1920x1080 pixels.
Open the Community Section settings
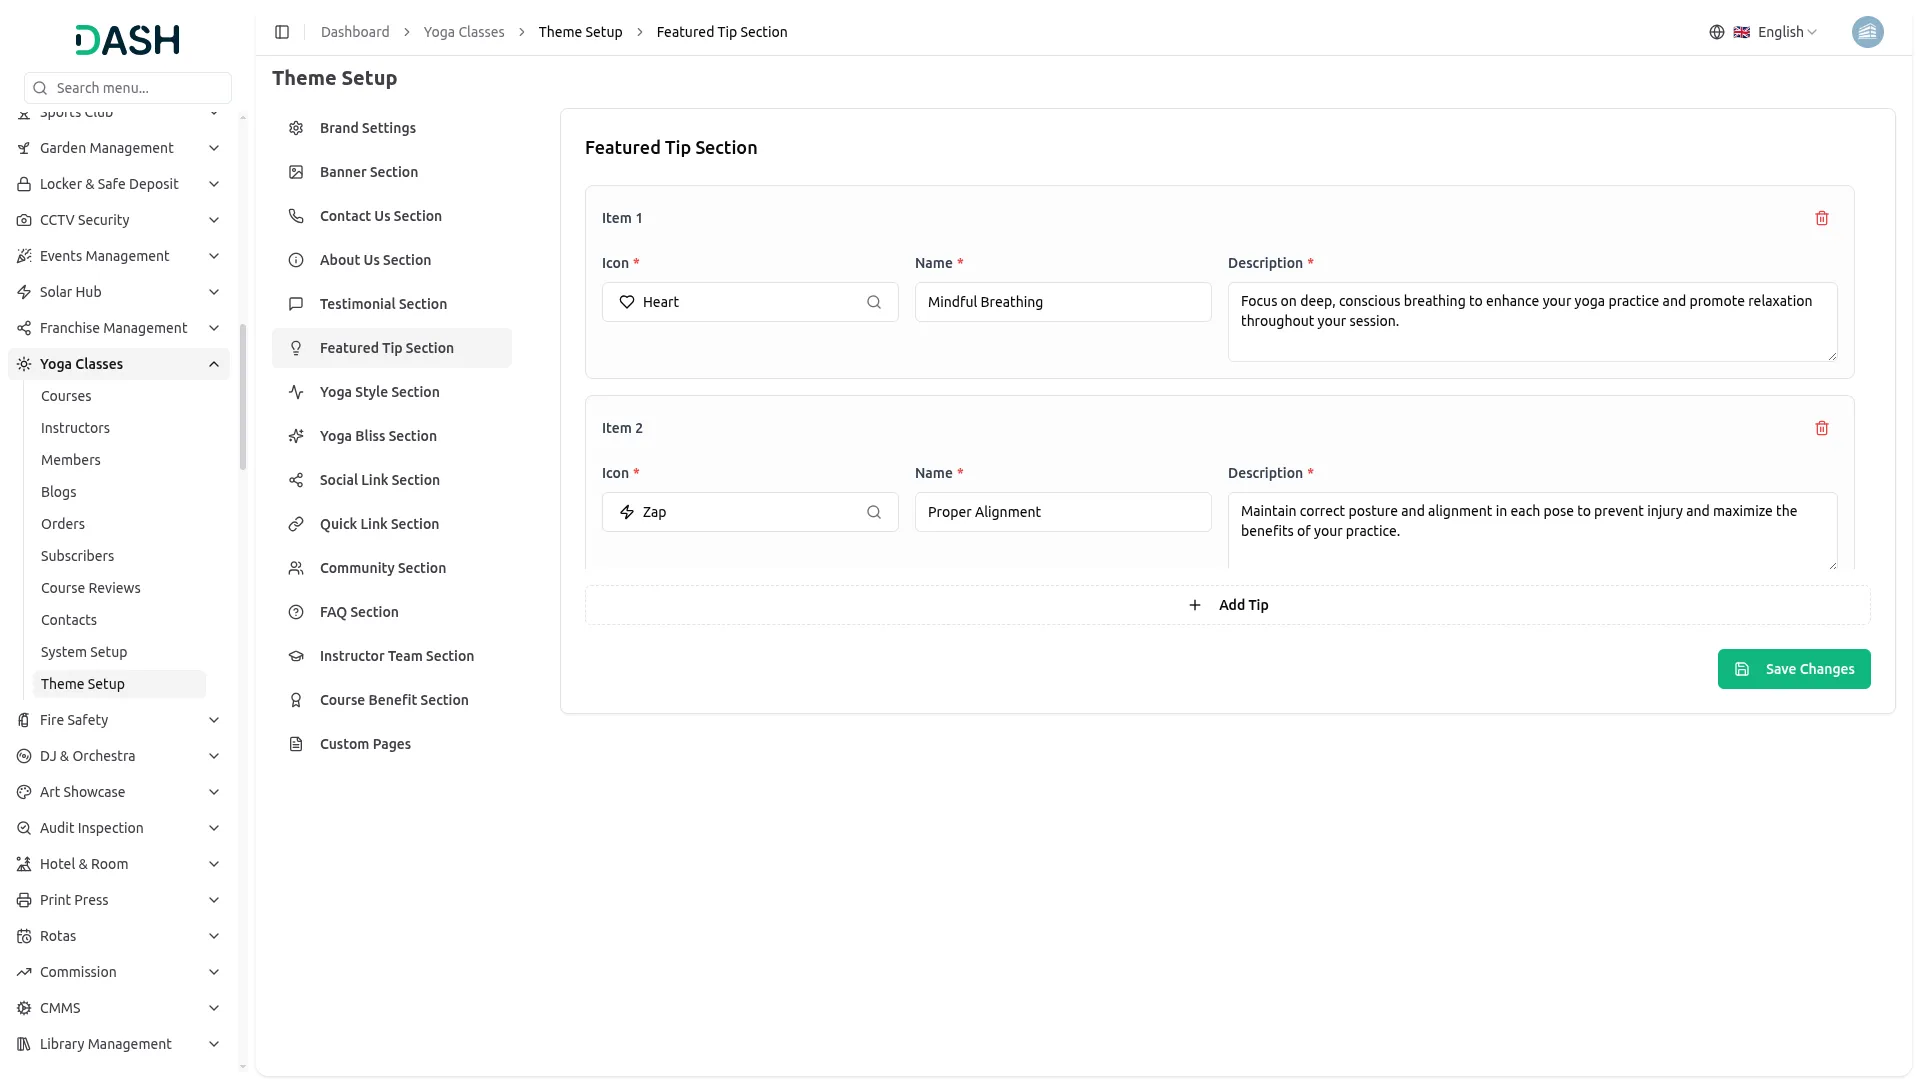coord(392,568)
